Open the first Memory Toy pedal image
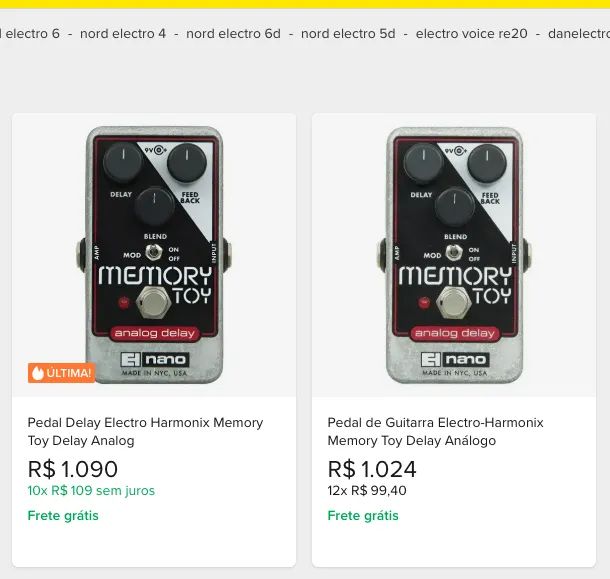The height and width of the screenshot is (579, 610). pos(154,255)
